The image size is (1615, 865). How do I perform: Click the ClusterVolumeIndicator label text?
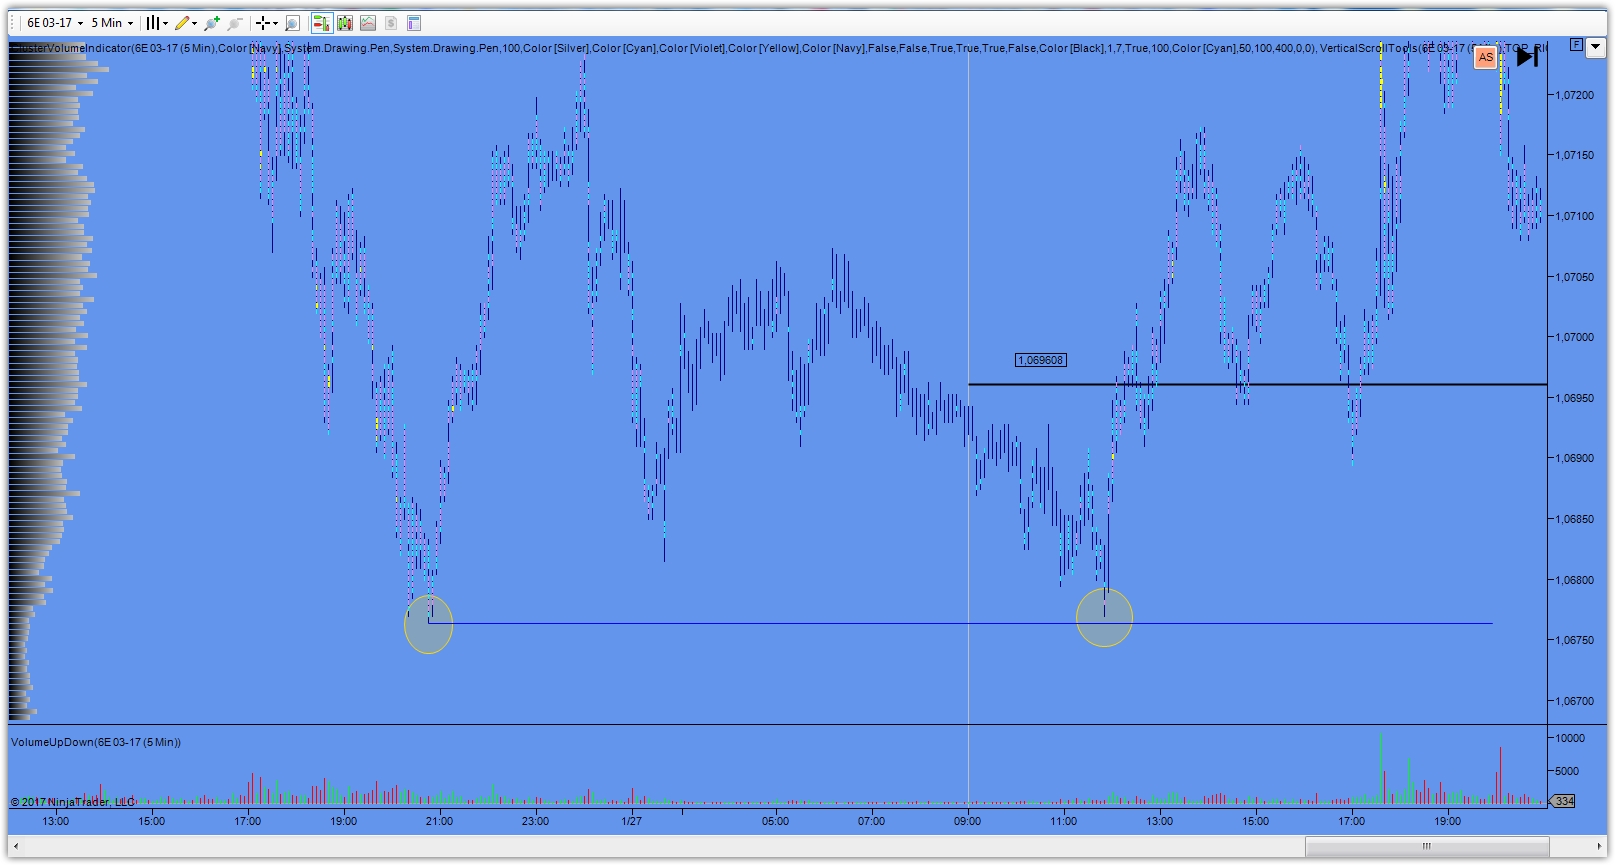(x=70, y=48)
